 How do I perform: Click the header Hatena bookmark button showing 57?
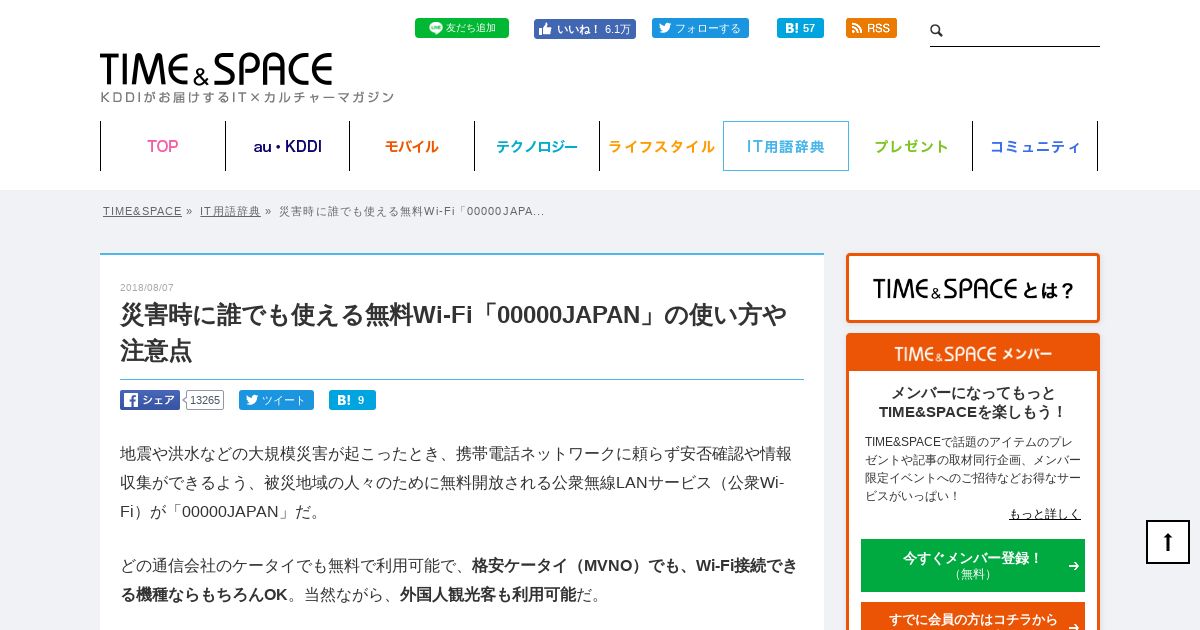click(800, 28)
